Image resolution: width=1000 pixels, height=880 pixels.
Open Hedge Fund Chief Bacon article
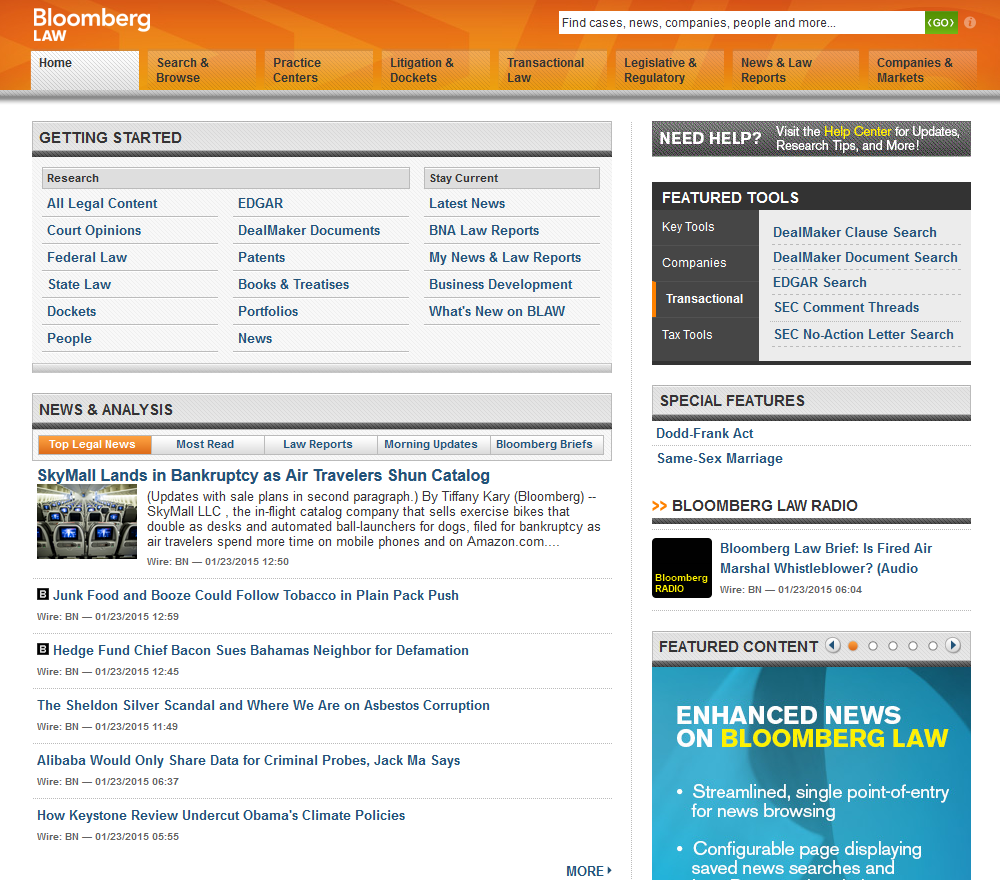260,650
